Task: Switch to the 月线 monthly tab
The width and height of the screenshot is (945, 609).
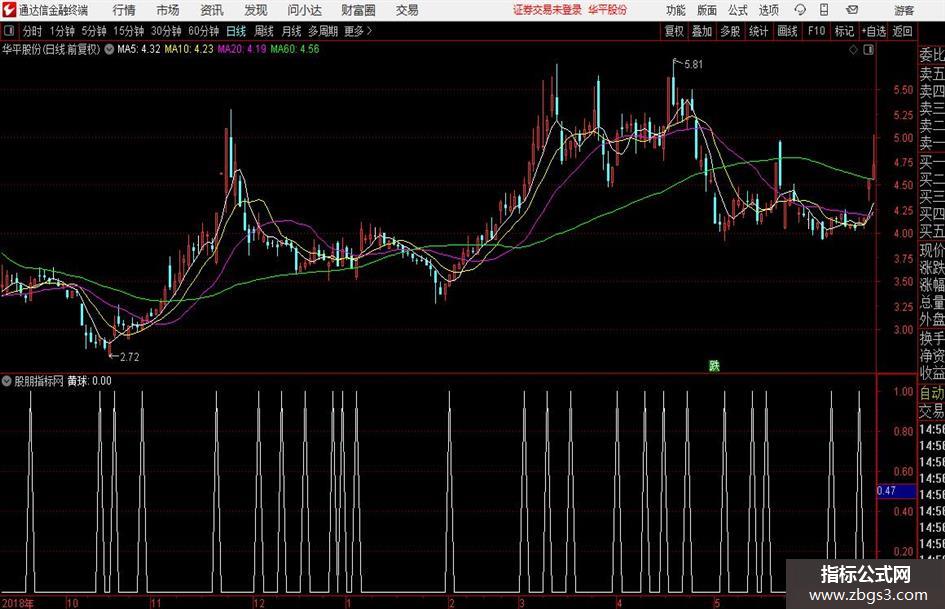Action: tap(292, 31)
